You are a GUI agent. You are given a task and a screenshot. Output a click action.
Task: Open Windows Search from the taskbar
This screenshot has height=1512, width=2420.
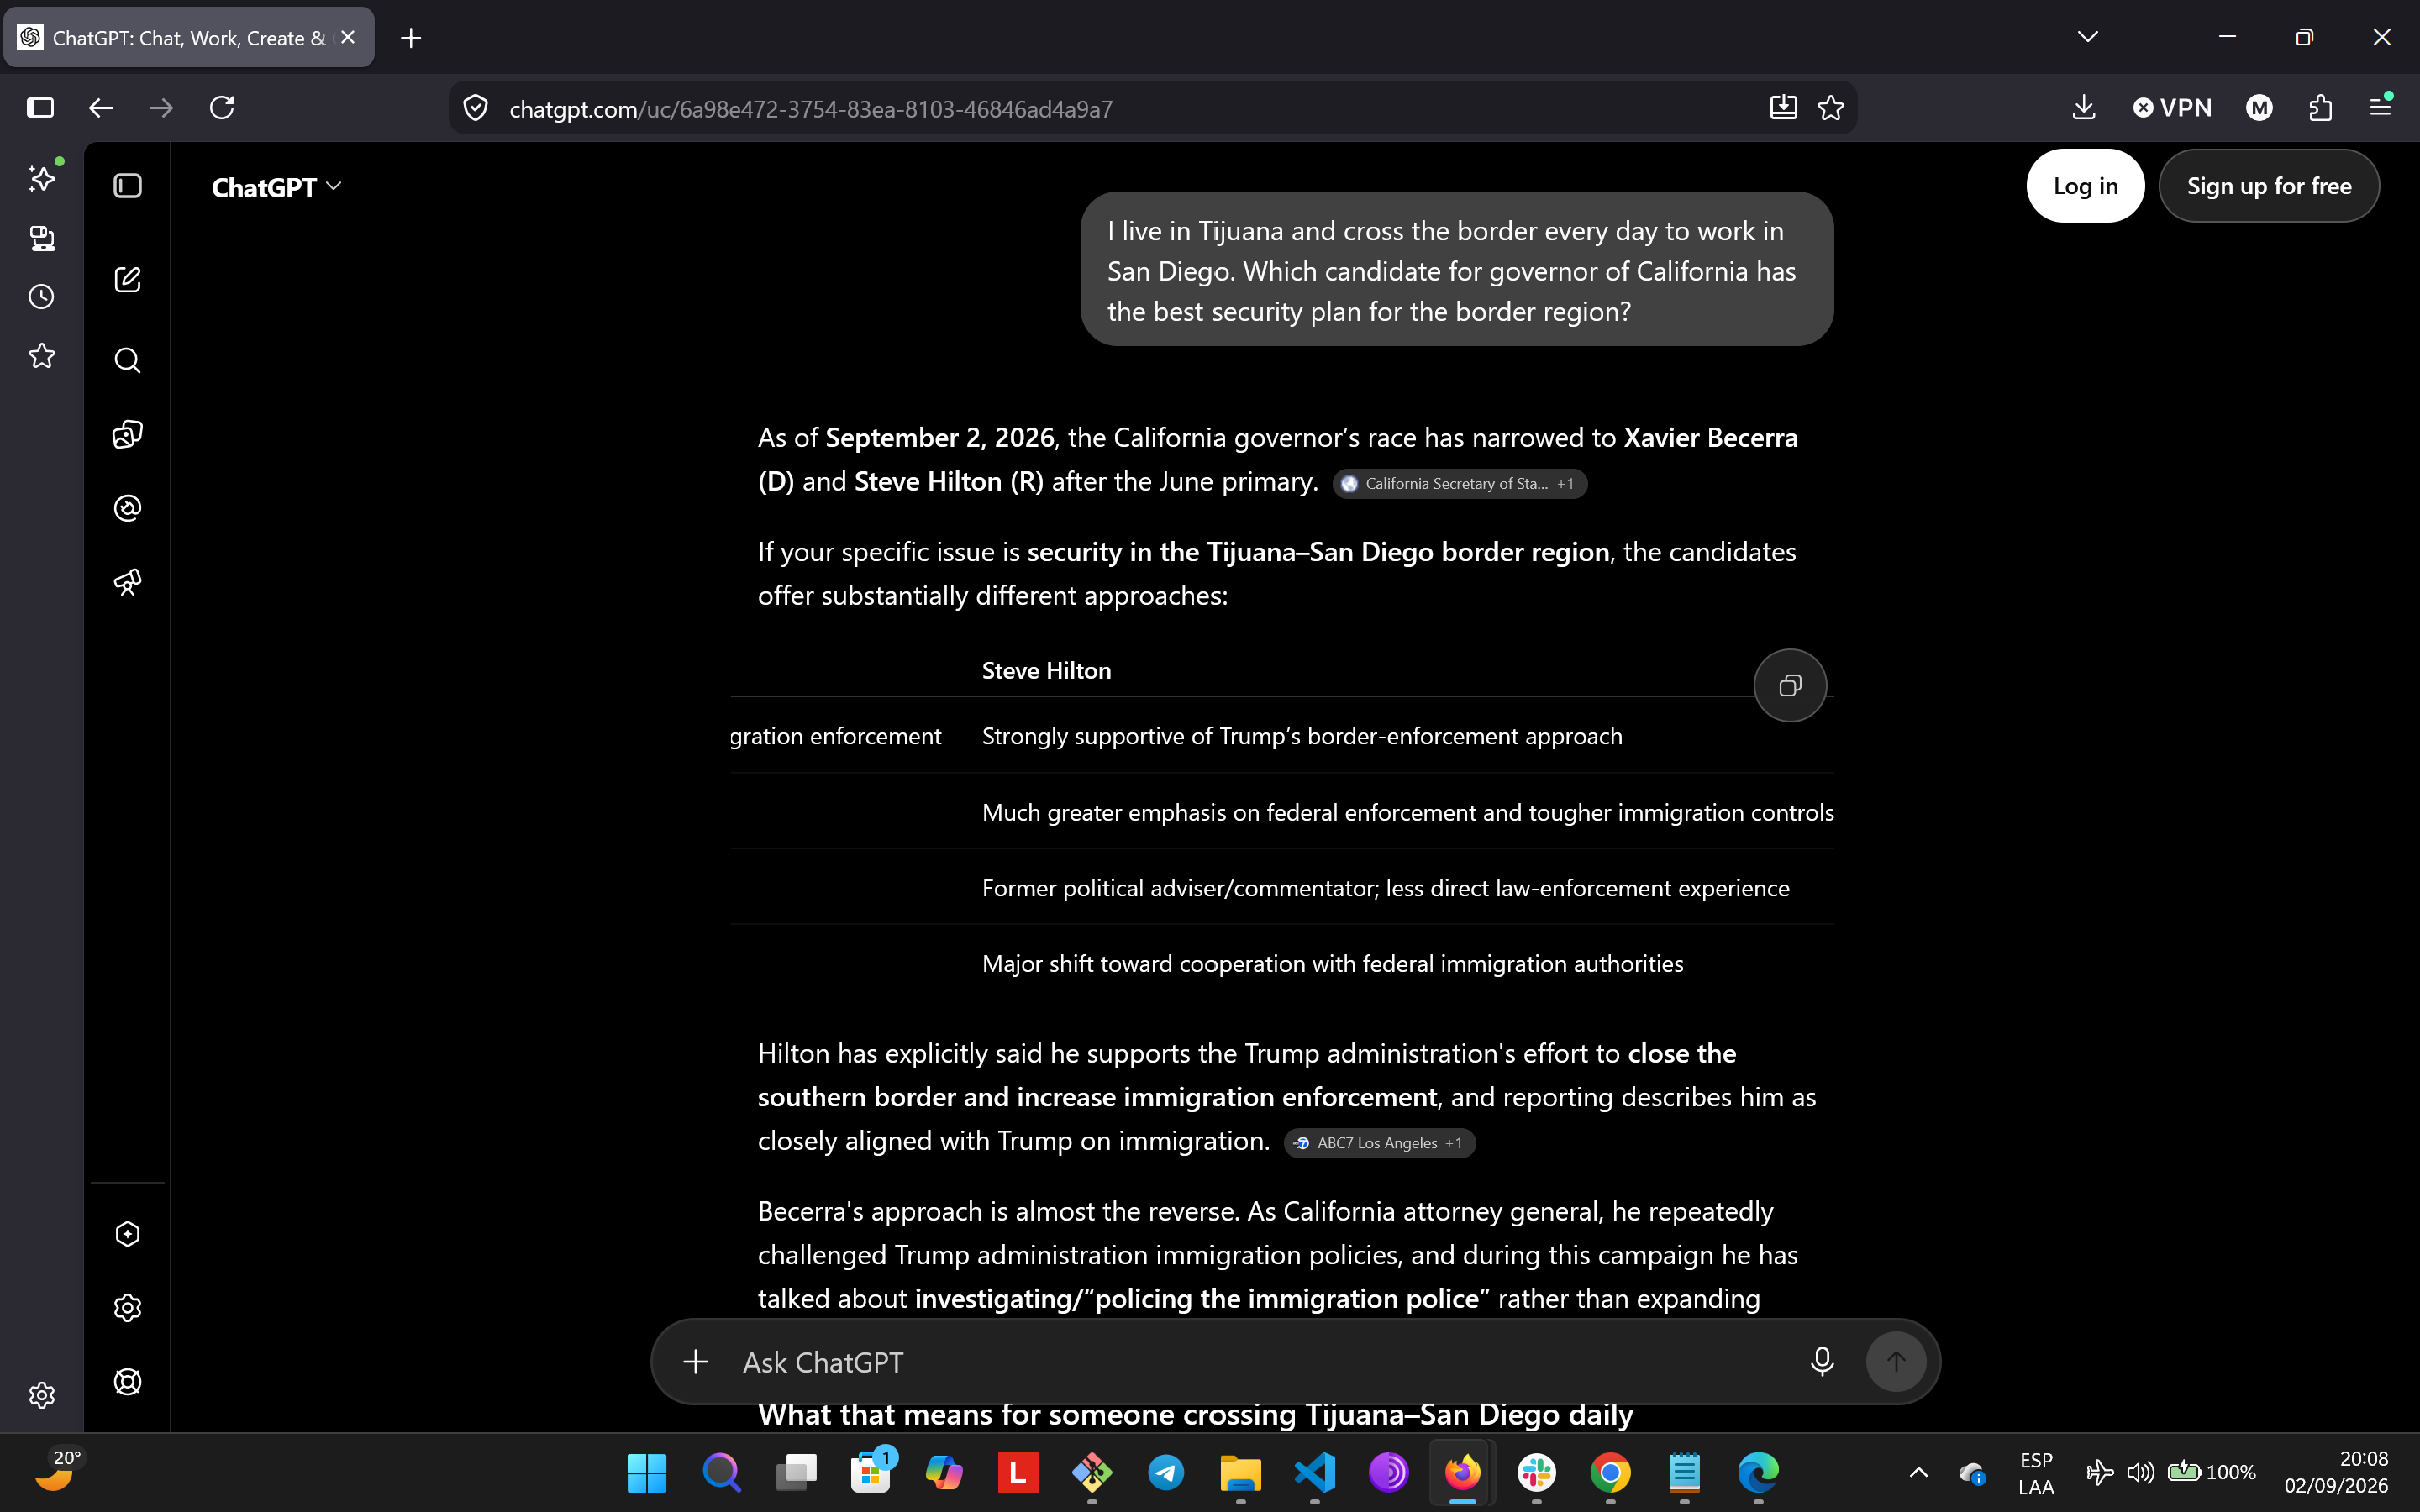721,1472
